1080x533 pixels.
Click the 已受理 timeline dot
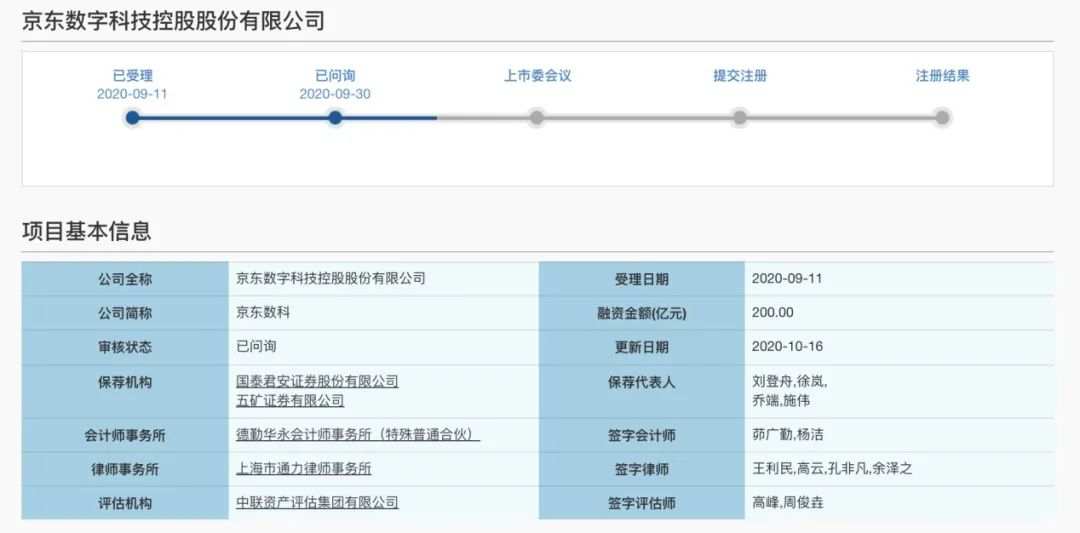pos(132,118)
